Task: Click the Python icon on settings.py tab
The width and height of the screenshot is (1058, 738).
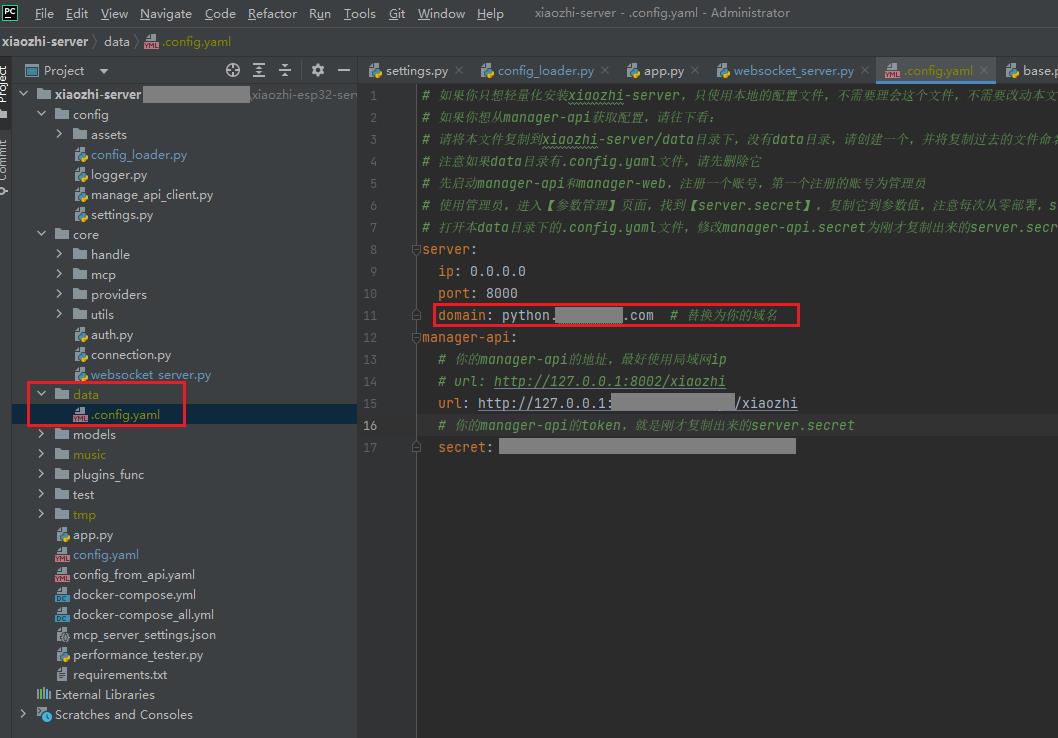Action: pyautogui.click(x=375, y=70)
